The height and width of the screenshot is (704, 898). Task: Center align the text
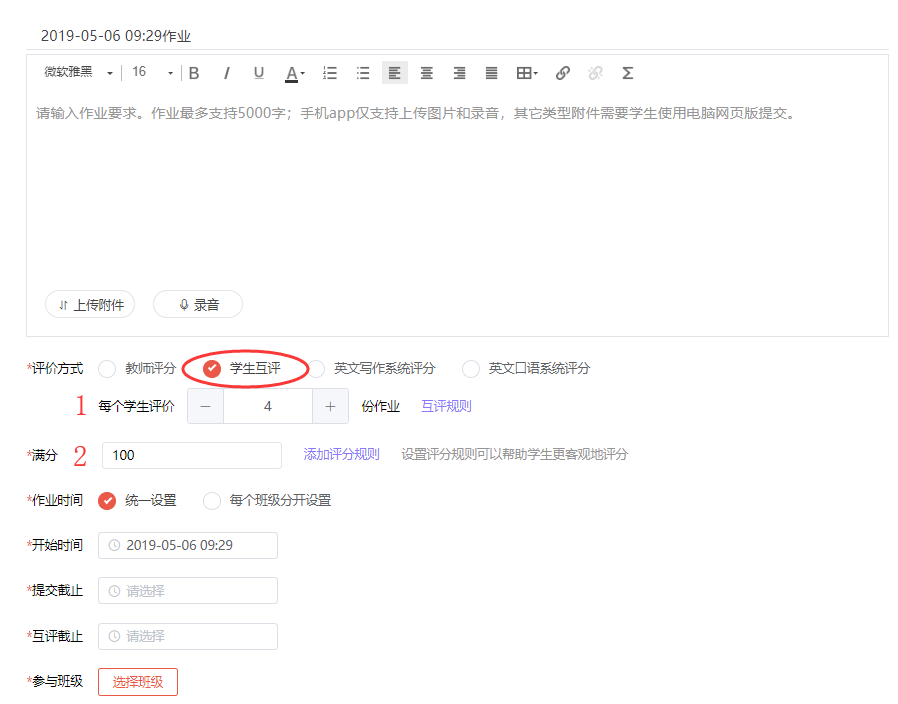pyautogui.click(x=427, y=73)
